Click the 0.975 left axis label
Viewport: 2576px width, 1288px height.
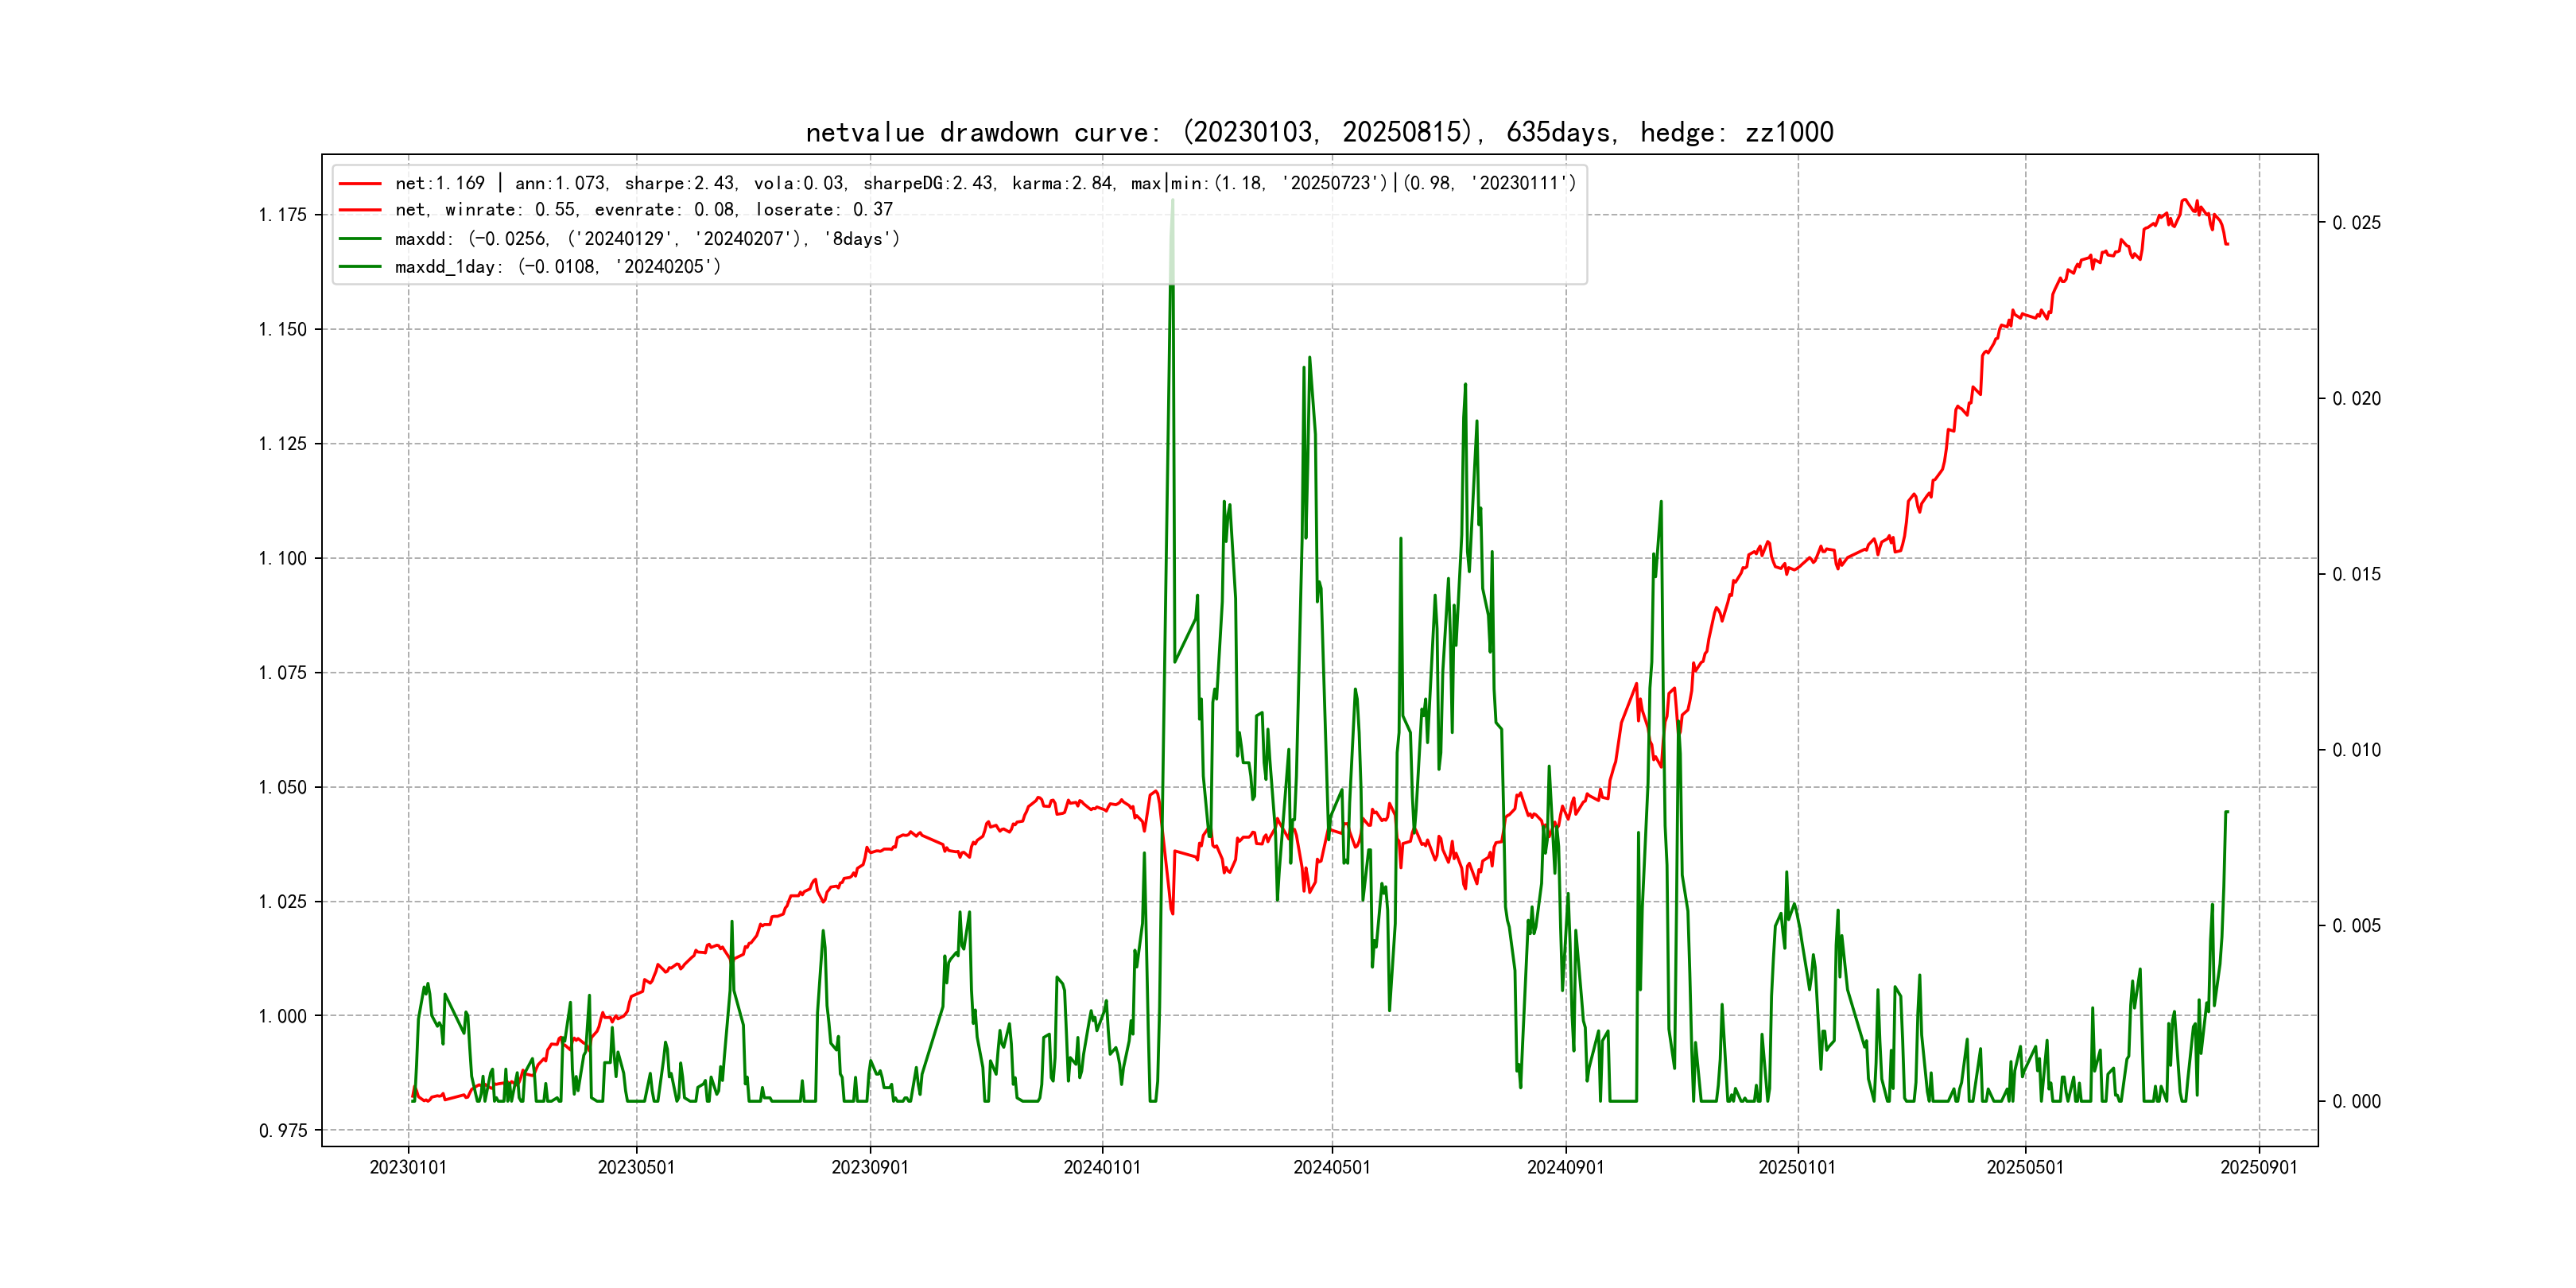click(x=282, y=1131)
